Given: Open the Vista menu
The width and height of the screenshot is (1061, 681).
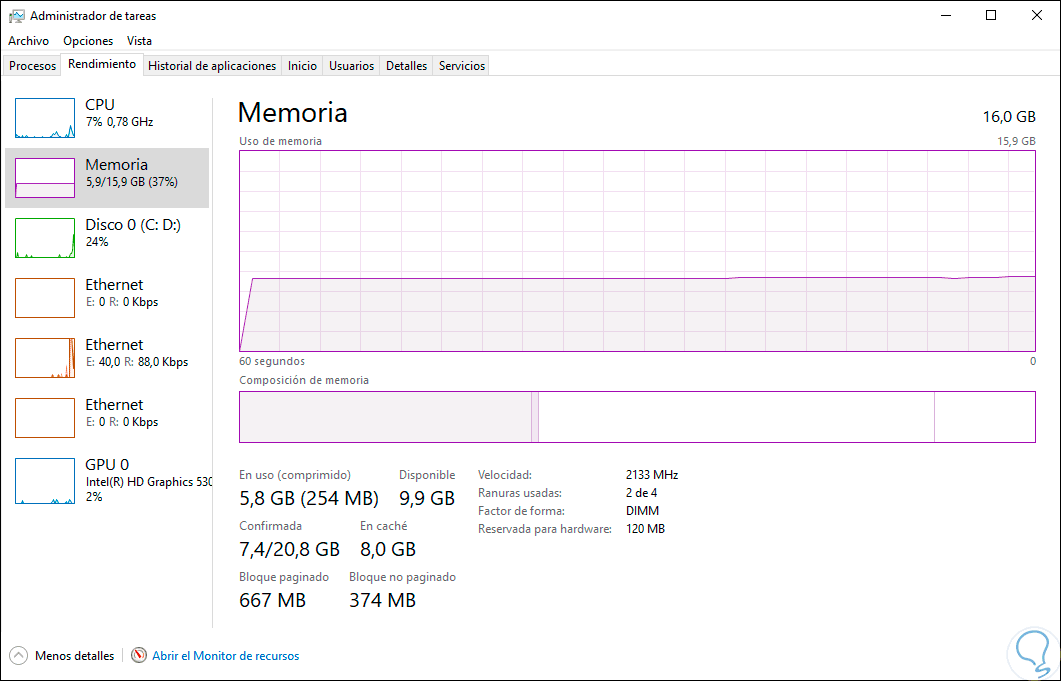Looking at the screenshot, I should pyautogui.click(x=139, y=41).
